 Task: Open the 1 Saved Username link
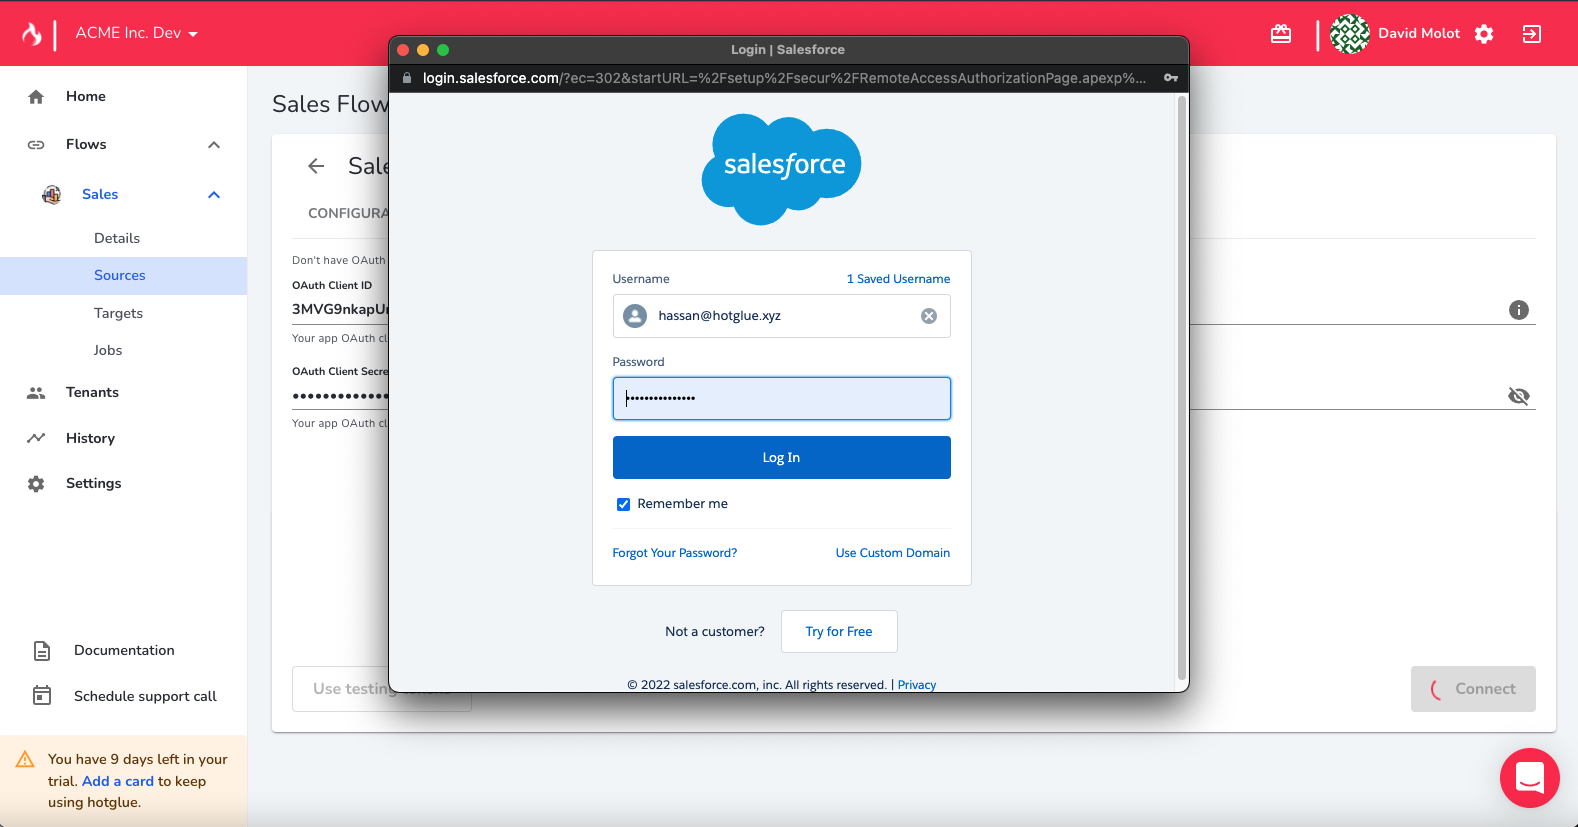[898, 279]
